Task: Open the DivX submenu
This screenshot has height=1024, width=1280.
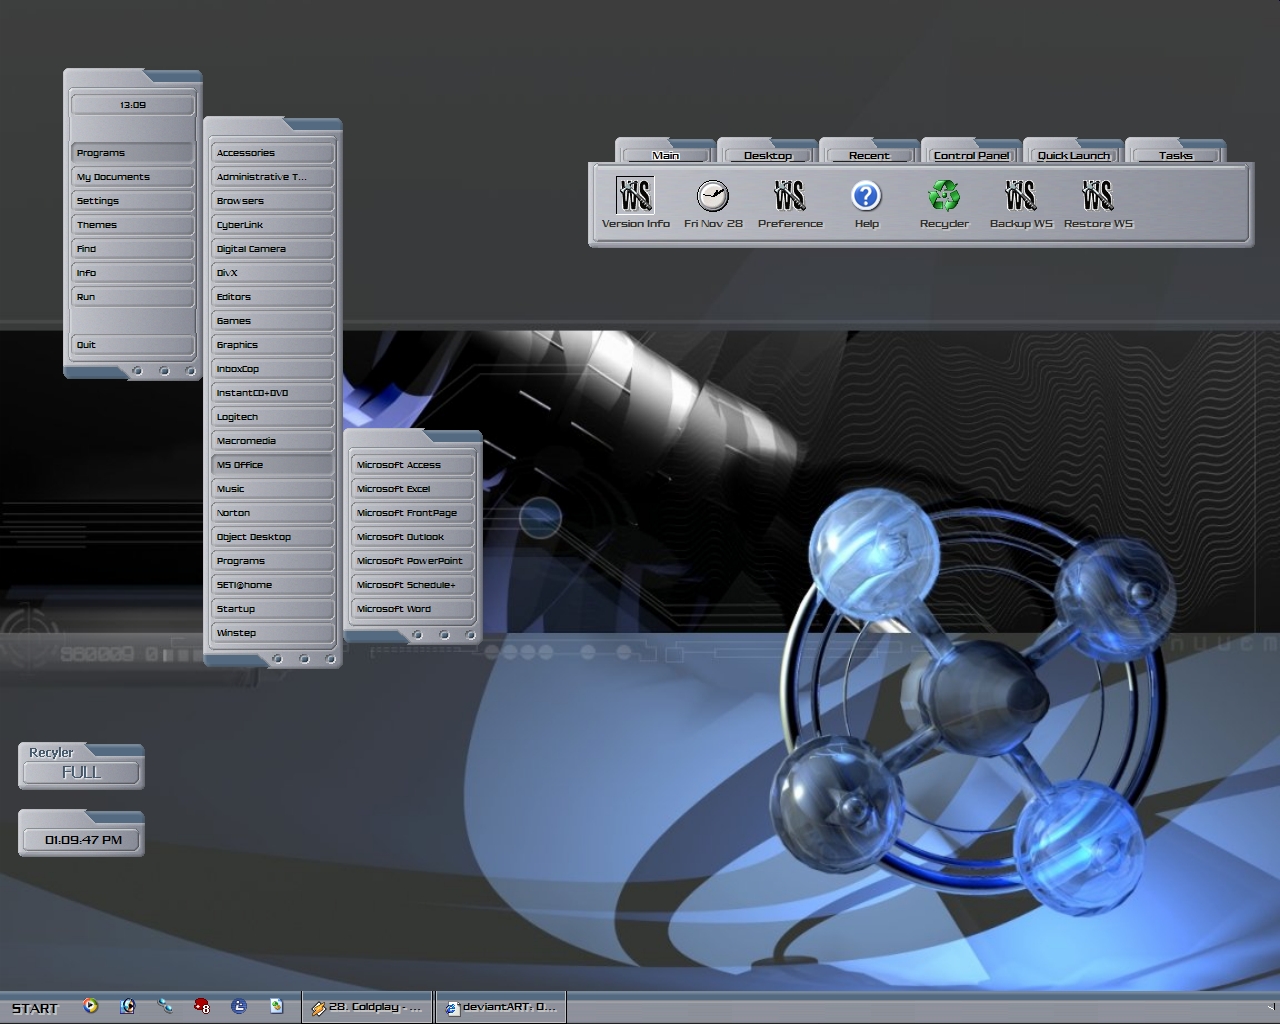Action: click(273, 273)
